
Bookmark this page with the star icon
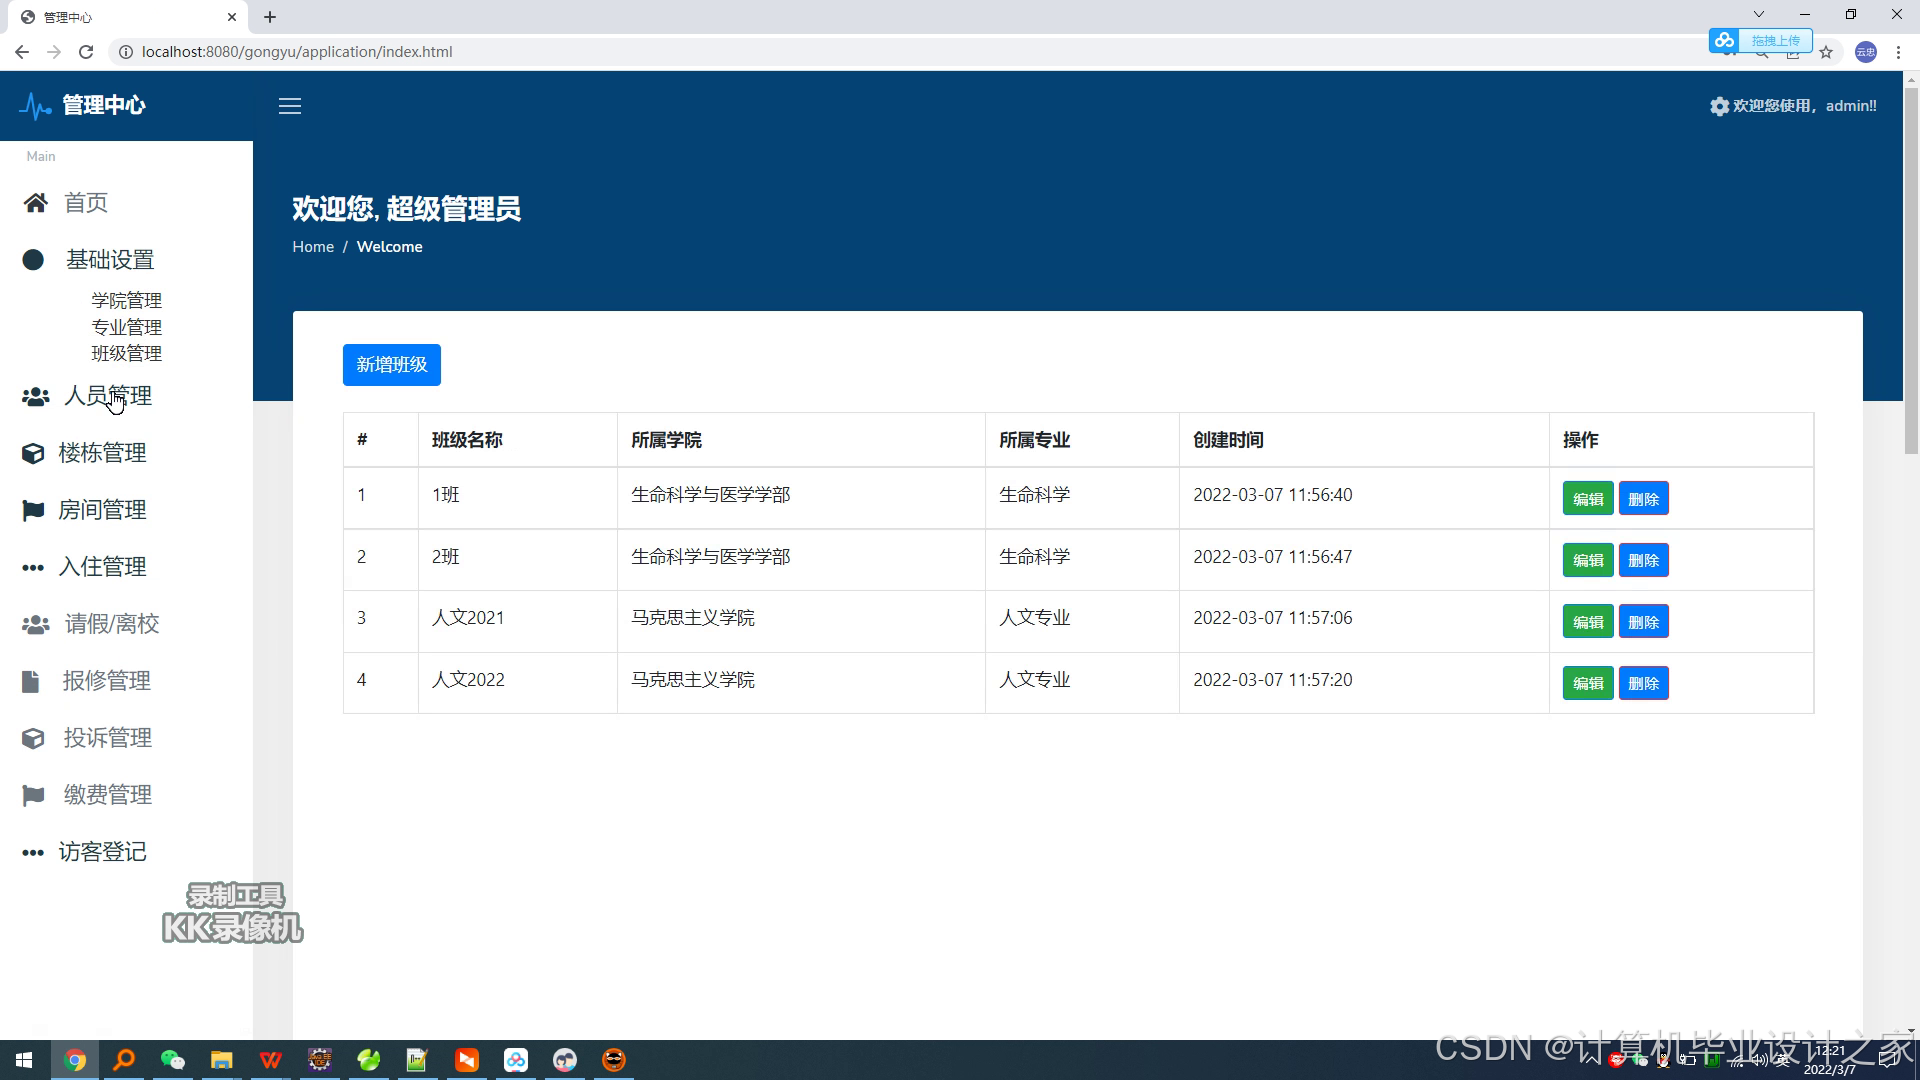point(1826,52)
